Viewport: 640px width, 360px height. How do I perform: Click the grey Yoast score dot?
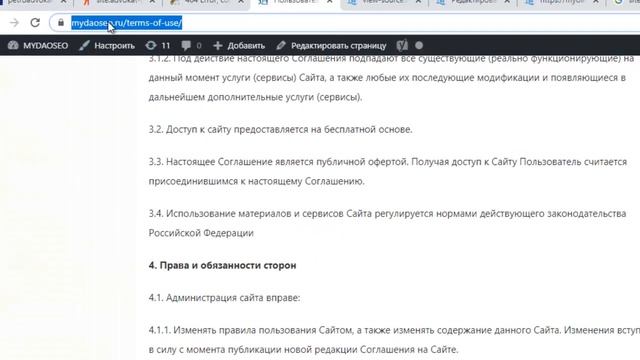click(x=419, y=45)
